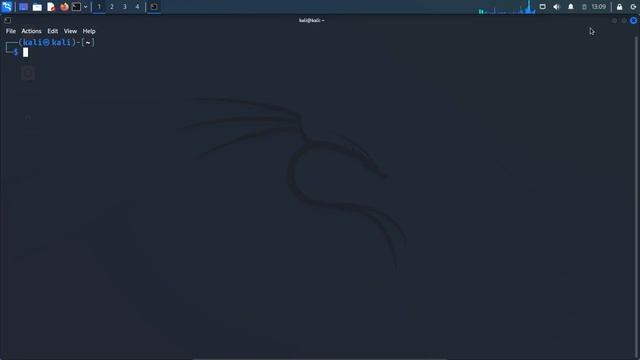The width and height of the screenshot is (640, 360).
Task: Open the View menu
Action: click(70, 31)
